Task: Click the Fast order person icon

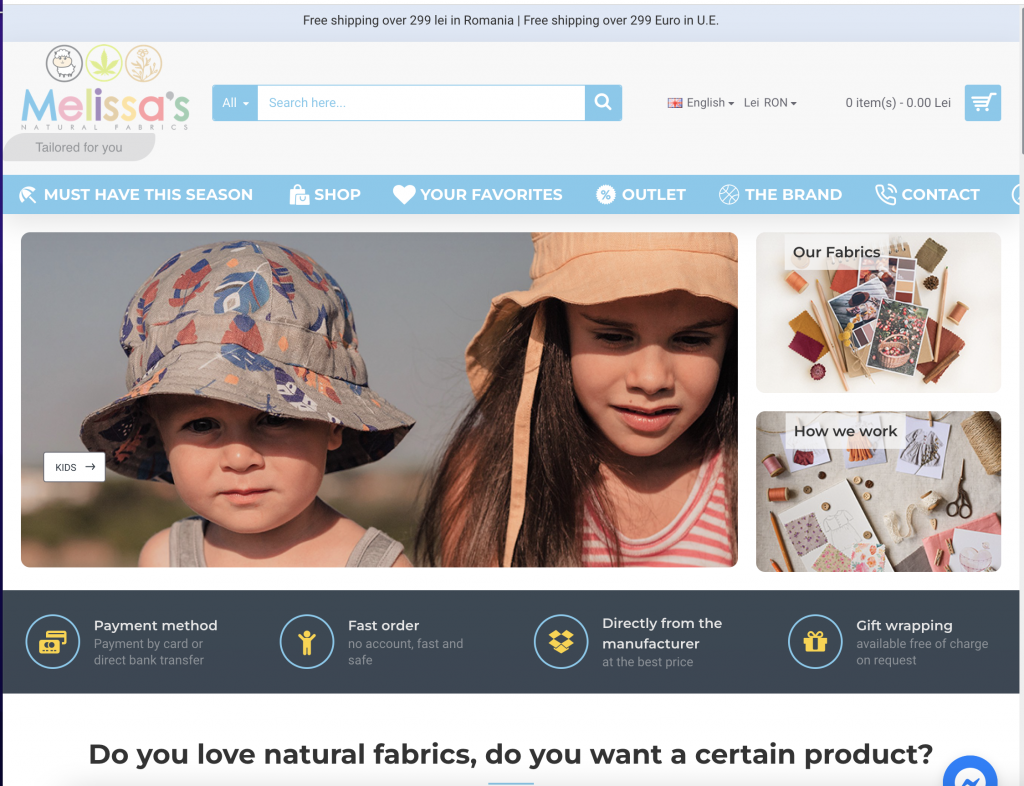Action: (307, 642)
